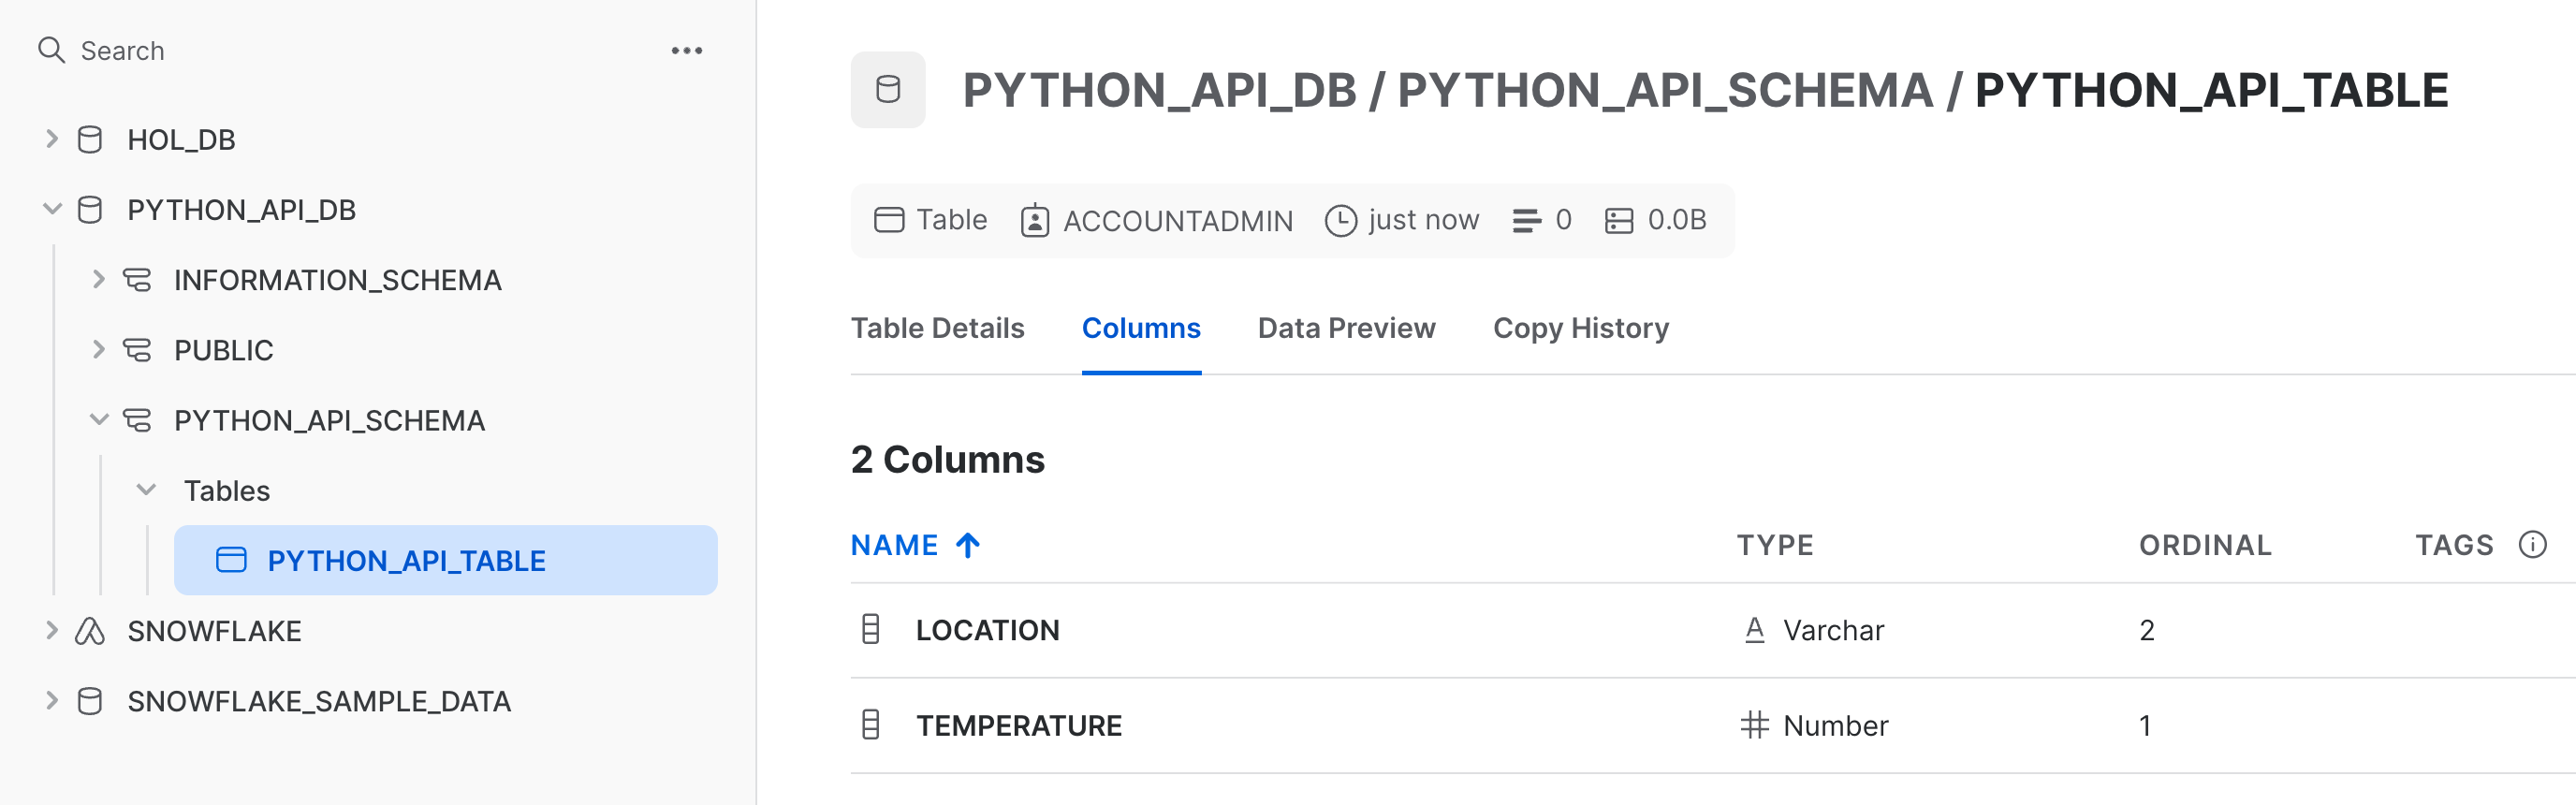Viewport: 2576px width, 805px height.
Task: Expand the SNOWFLAKE_SAMPLE_DATA database
Action: [x=52, y=701]
